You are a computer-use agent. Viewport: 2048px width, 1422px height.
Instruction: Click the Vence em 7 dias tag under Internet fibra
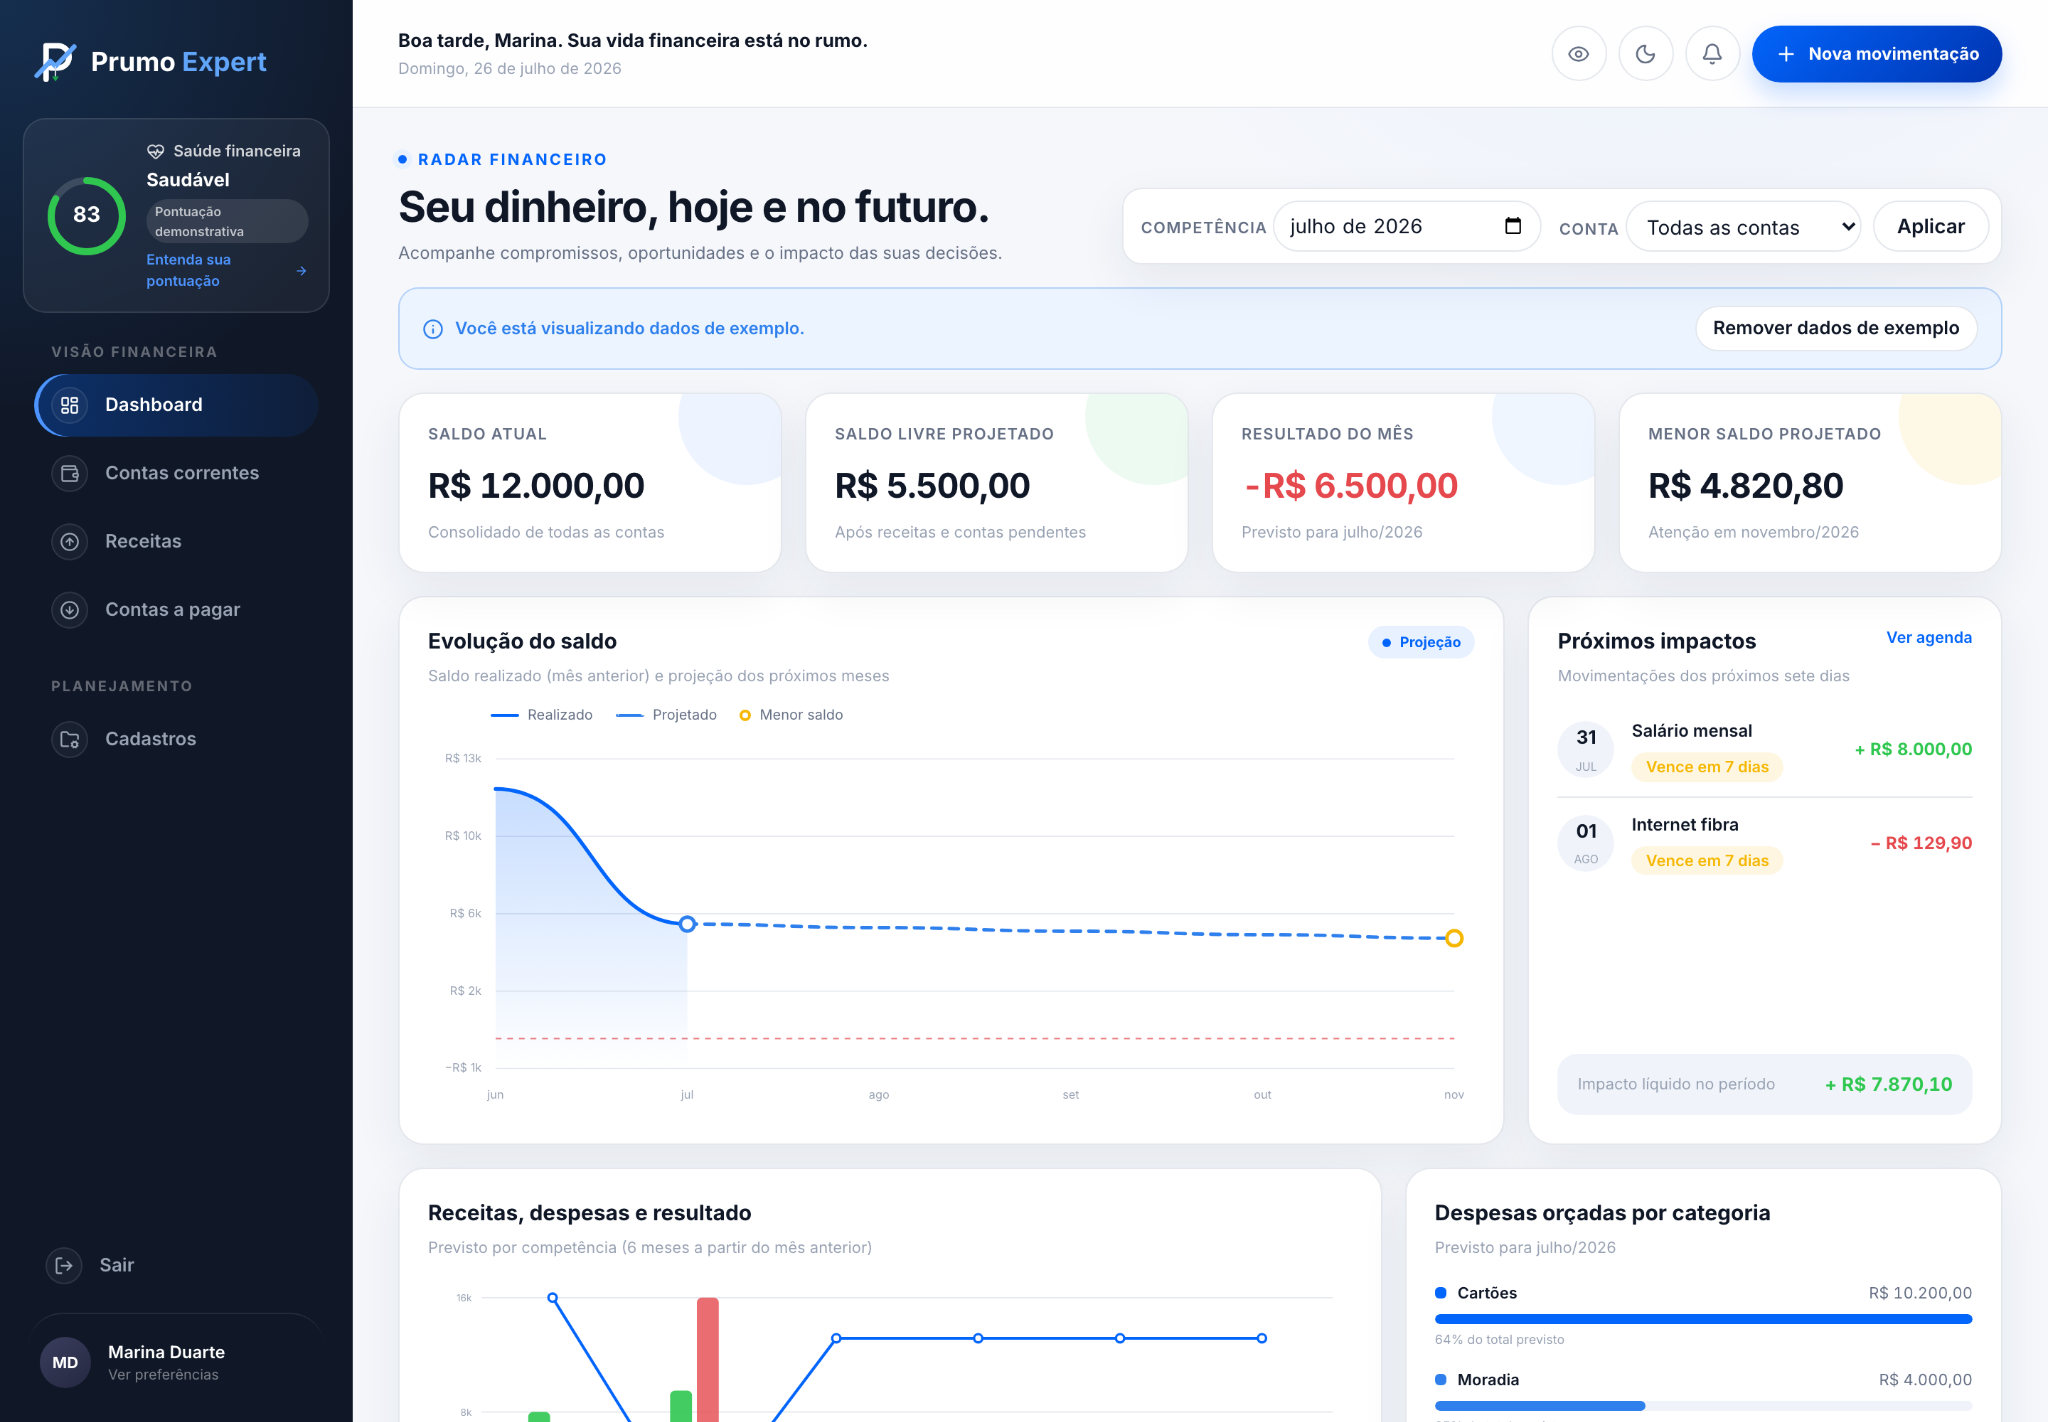(1707, 861)
